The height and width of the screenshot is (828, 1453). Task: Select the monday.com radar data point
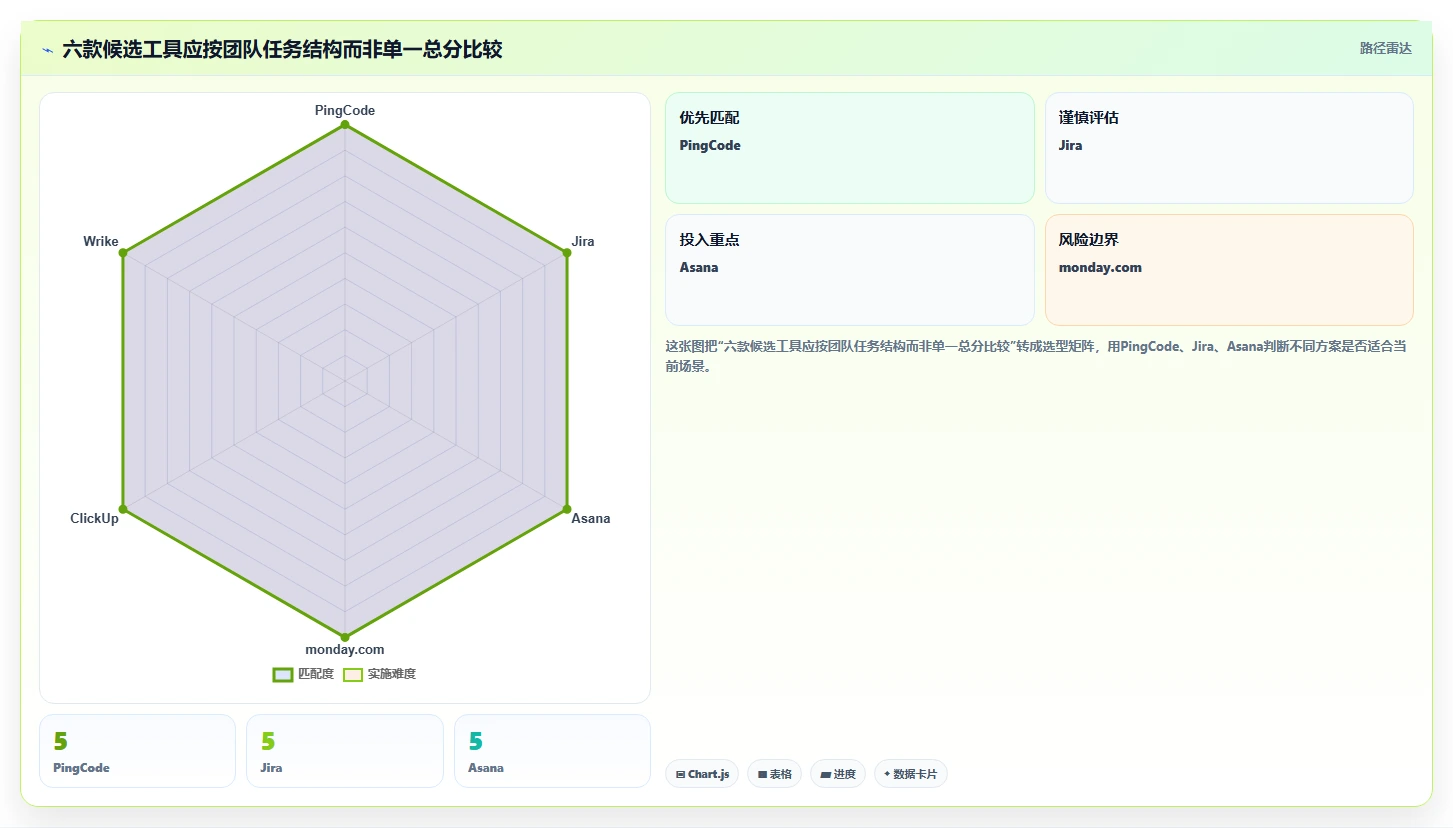coord(345,637)
